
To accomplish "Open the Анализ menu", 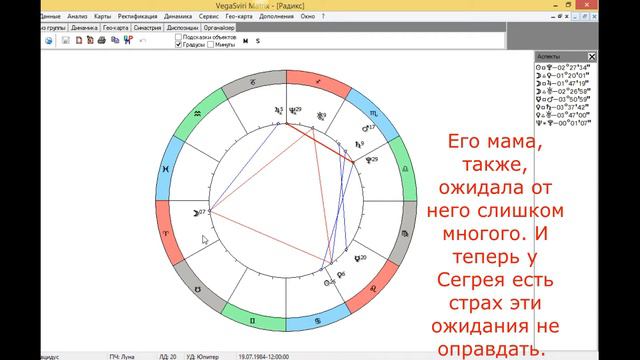I will [x=77, y=16].
